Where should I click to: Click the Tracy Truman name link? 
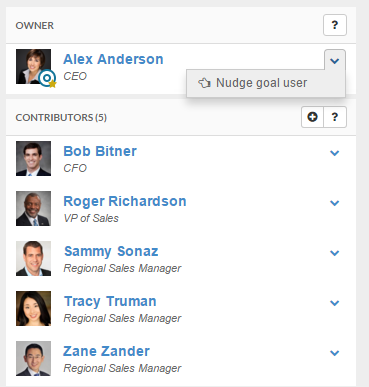[x=110, y=302]
